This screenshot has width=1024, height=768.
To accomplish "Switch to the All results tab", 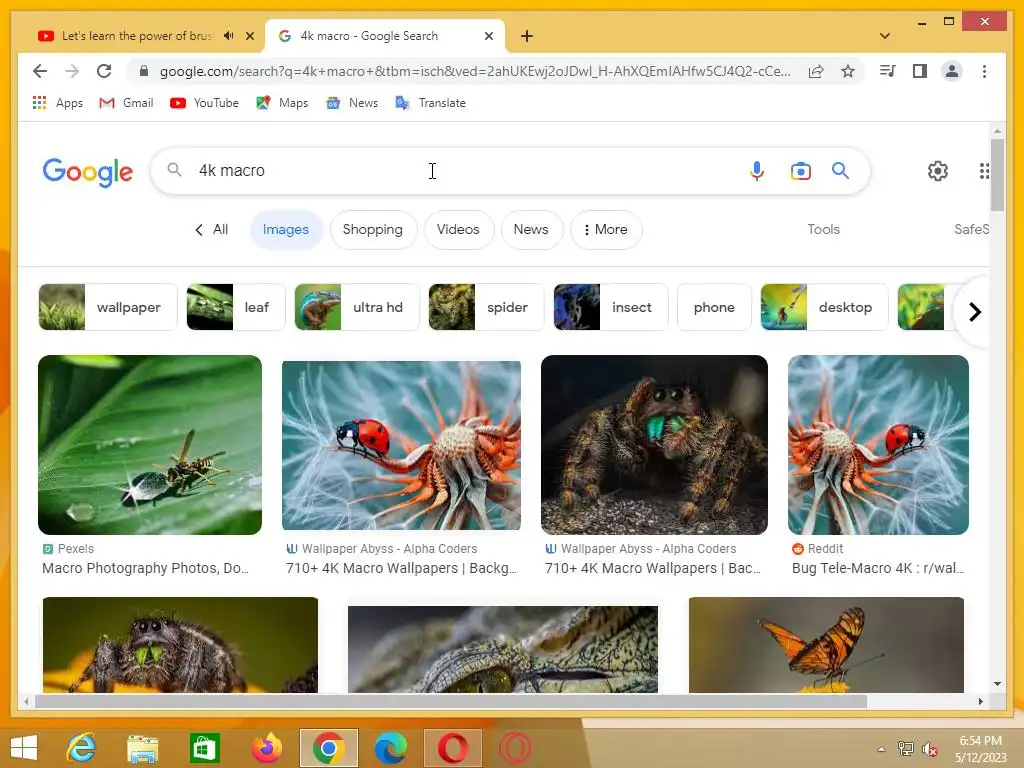I will 212,229.
